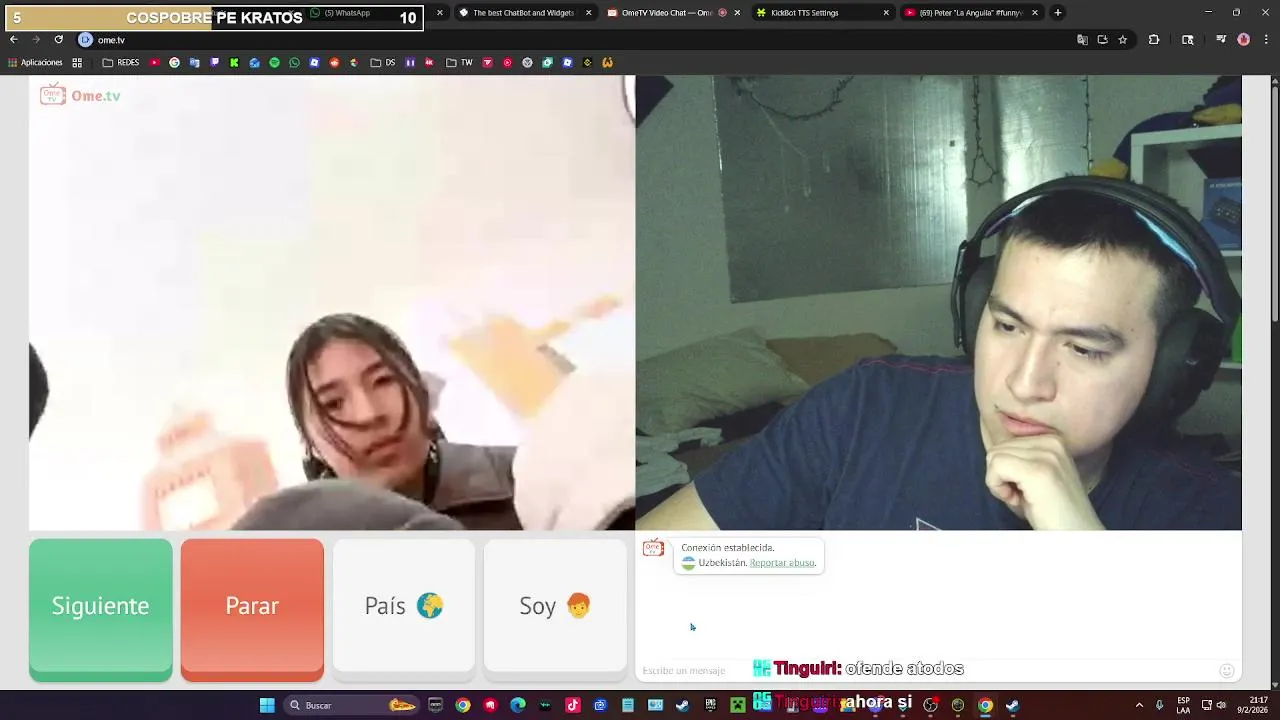The height and width of the screenshot is (720, 1280).
Task: Show hidden system tray icons
Action: point(1139,705)
